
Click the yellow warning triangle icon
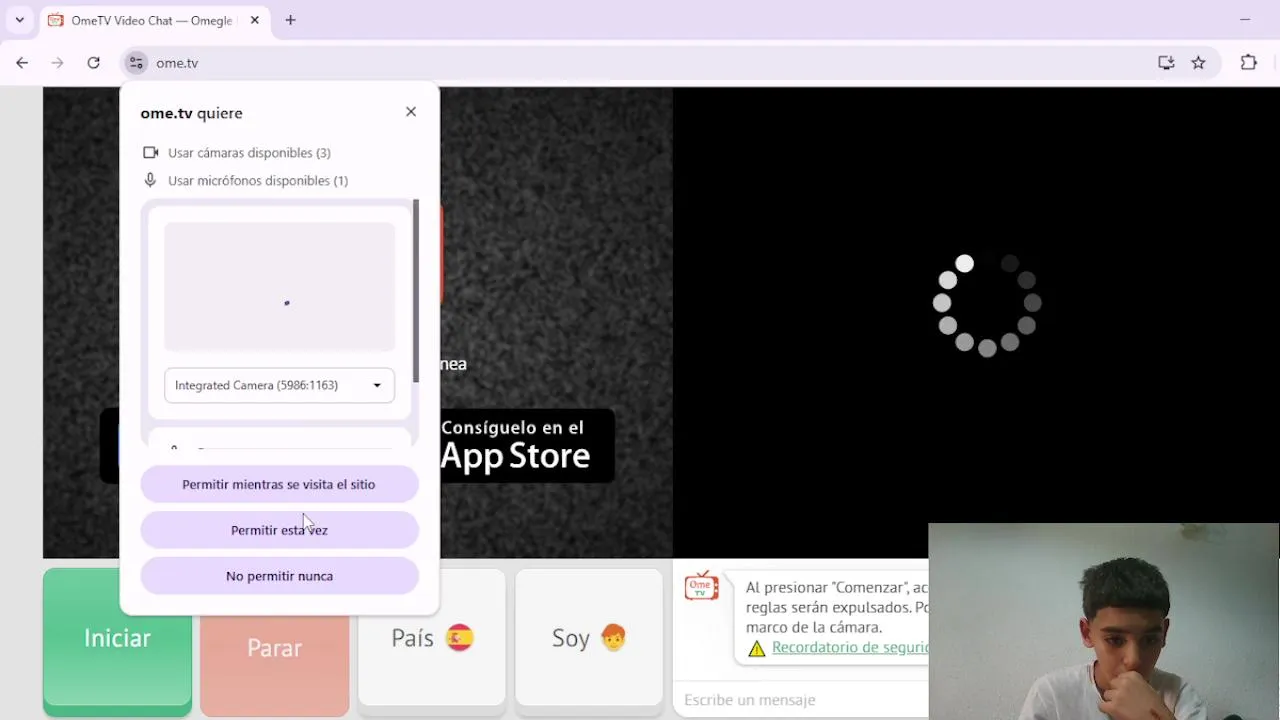click(757, 648)
